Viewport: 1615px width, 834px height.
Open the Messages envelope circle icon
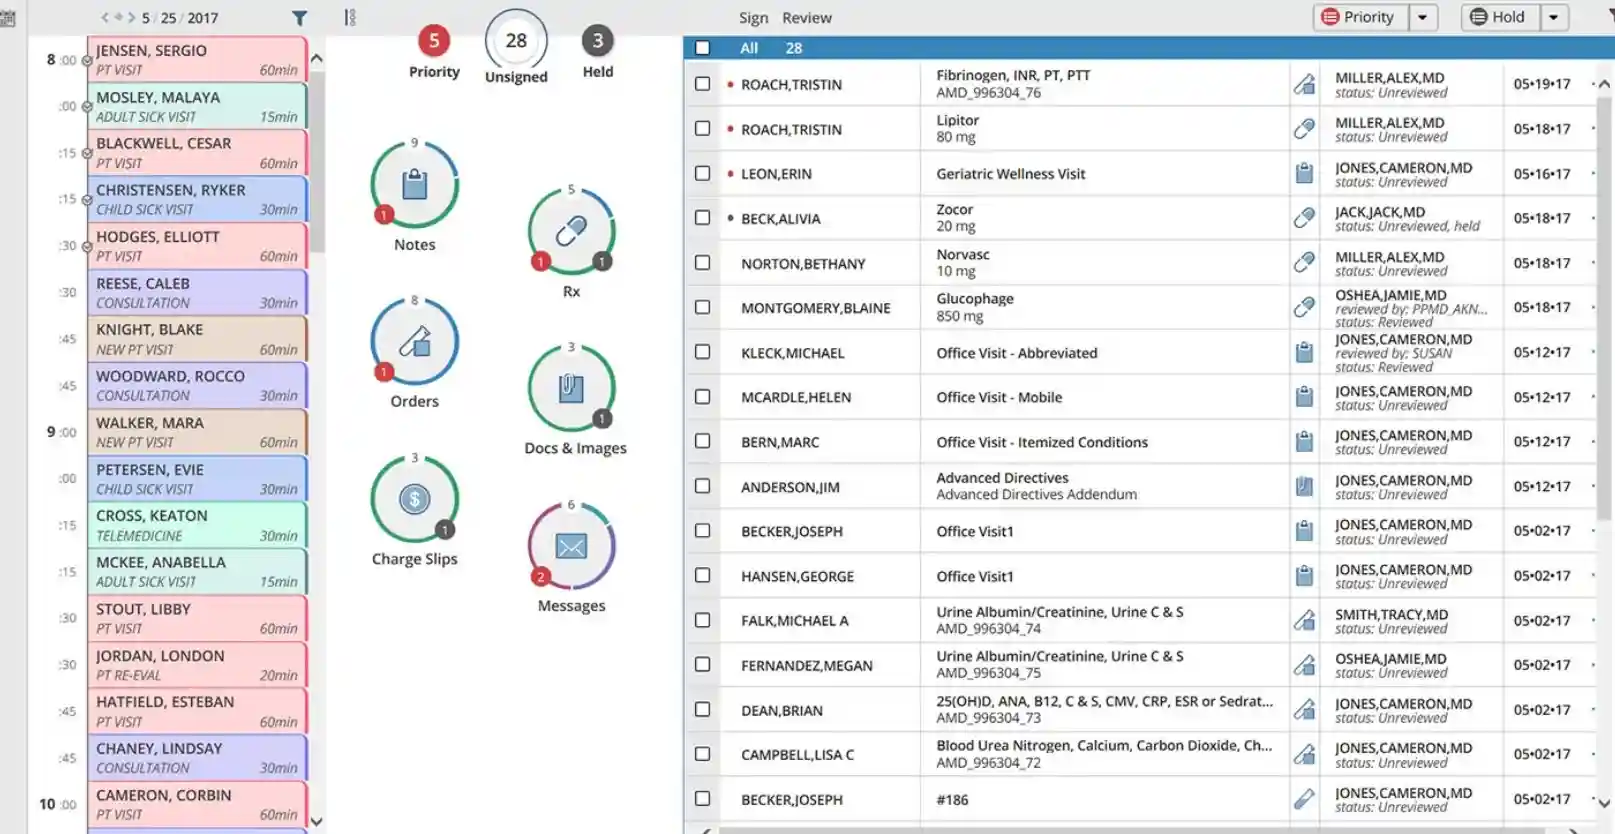[571, 546]
